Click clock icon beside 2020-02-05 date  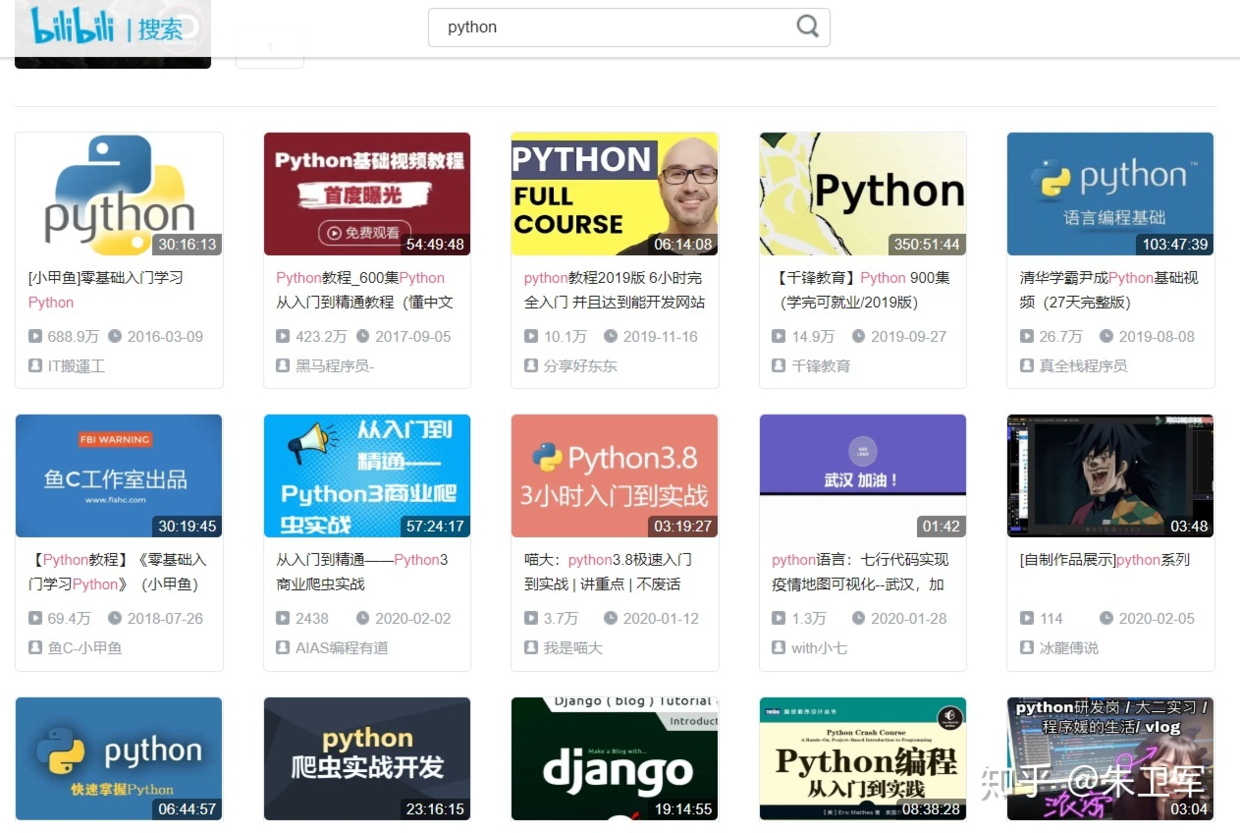tap(1106, 618)
